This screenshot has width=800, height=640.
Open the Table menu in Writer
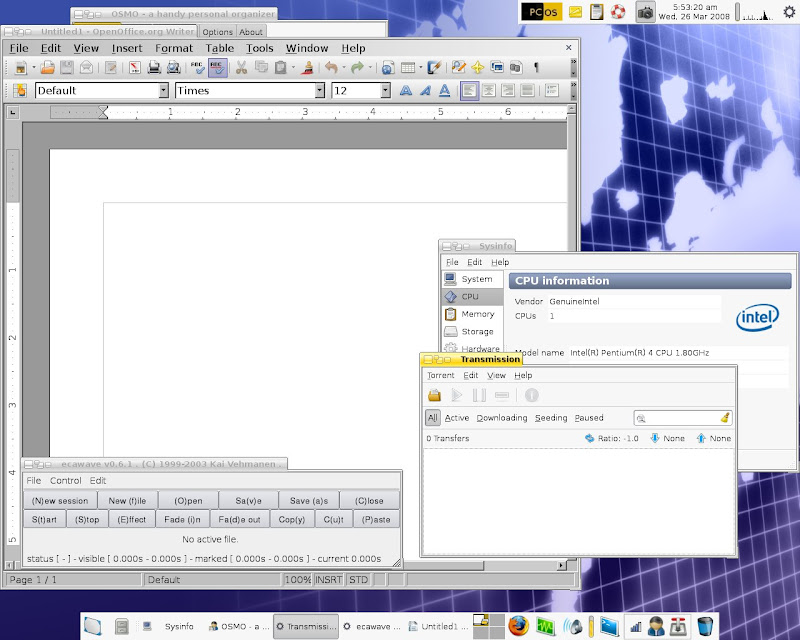point(219,48)
